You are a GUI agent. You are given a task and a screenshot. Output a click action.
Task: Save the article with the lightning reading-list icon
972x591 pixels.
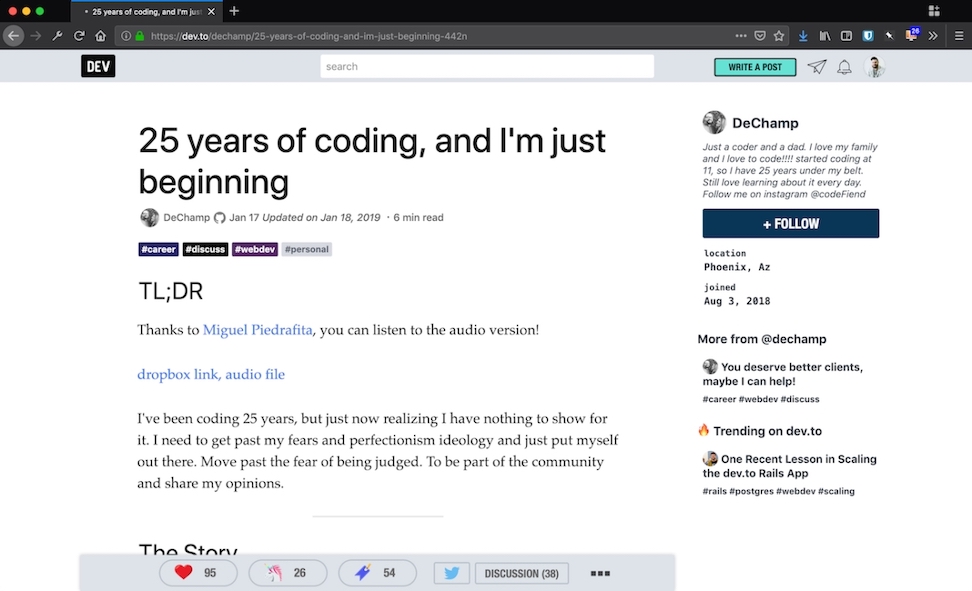tap(365, 572)
